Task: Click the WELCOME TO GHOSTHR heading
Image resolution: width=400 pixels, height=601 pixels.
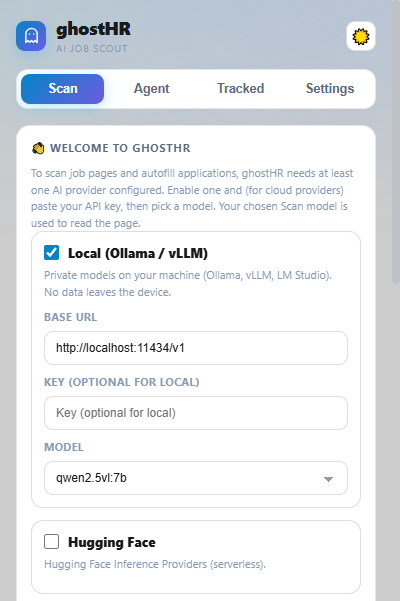Action: [120, 148]
